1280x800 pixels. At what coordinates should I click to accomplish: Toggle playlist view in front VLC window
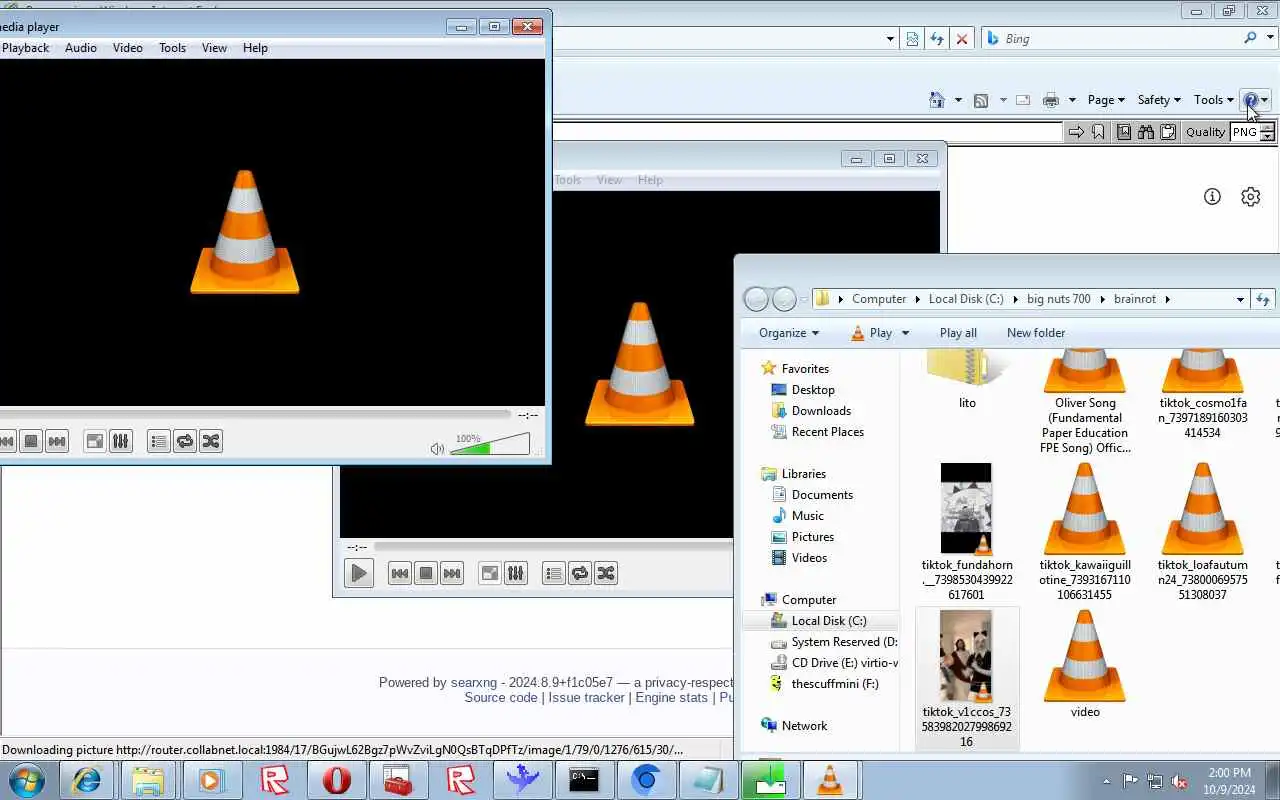pos(158,441)
